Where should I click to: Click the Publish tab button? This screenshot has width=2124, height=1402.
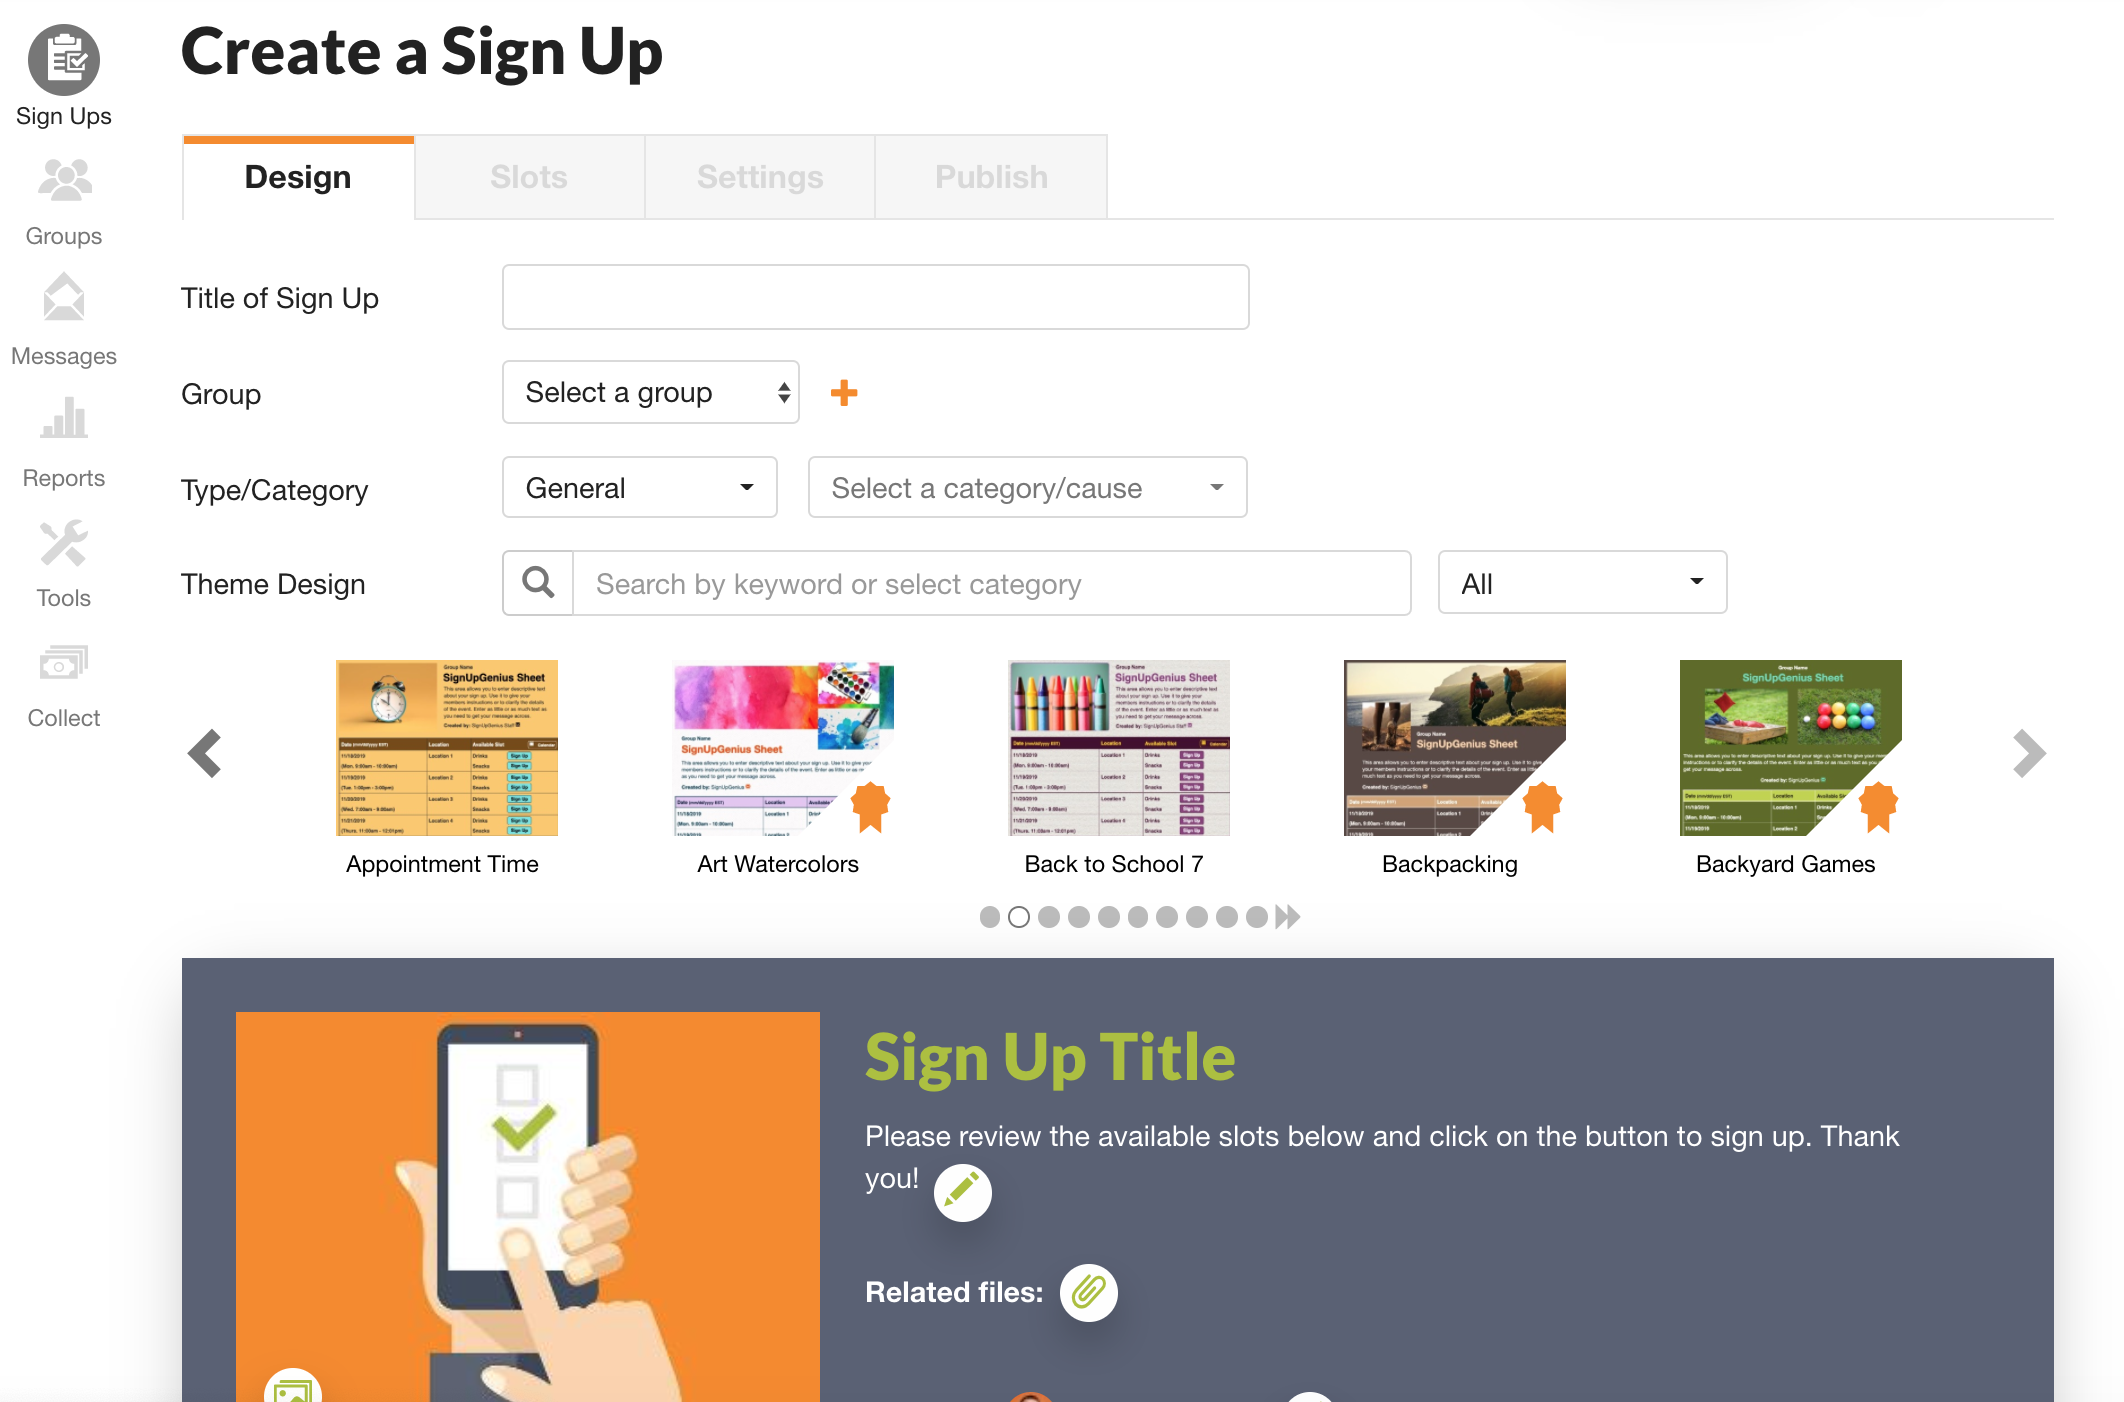point(990,175)
